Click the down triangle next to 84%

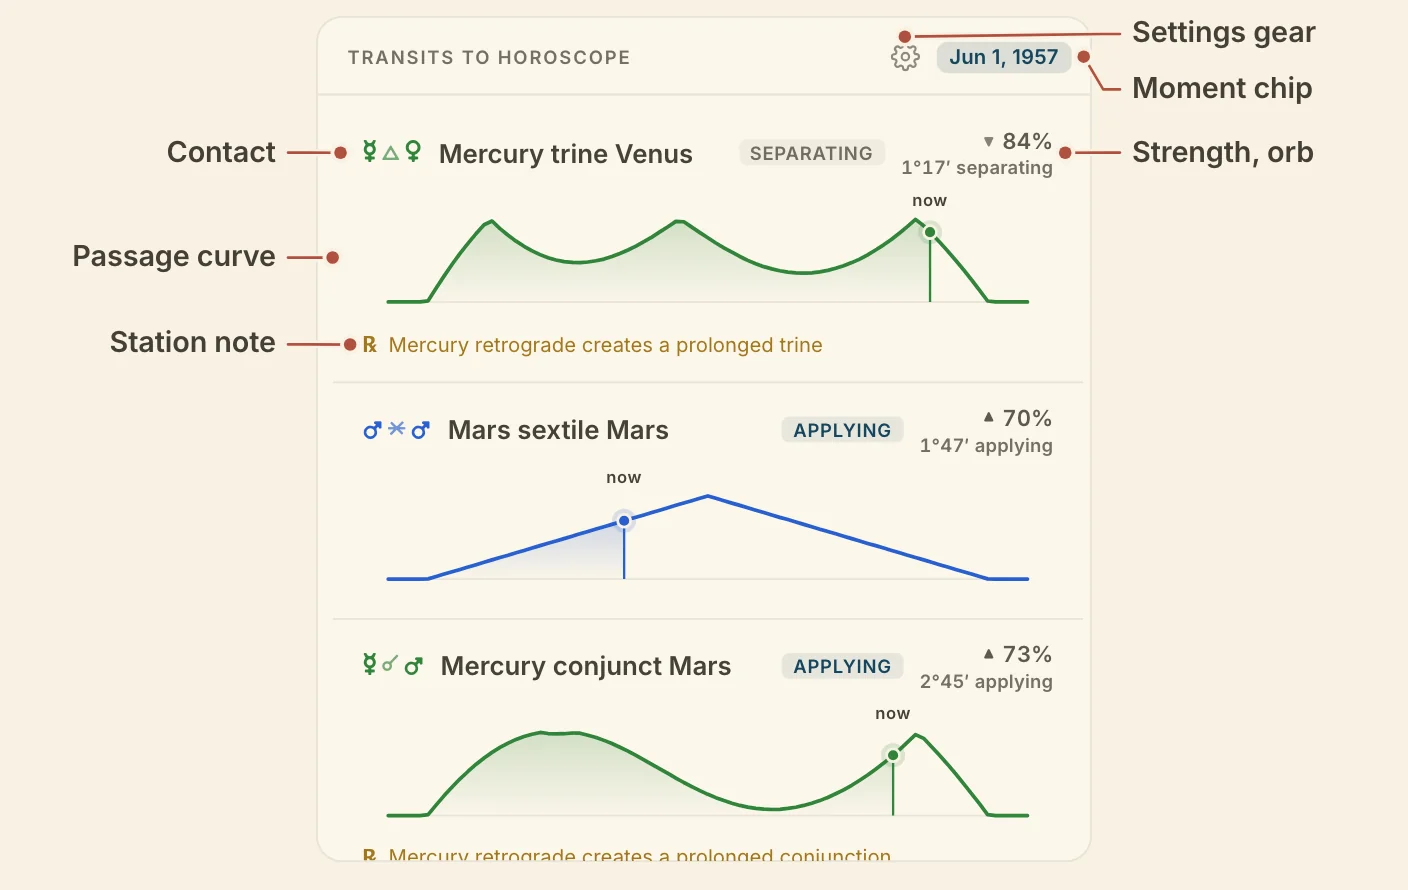point(988,142)
